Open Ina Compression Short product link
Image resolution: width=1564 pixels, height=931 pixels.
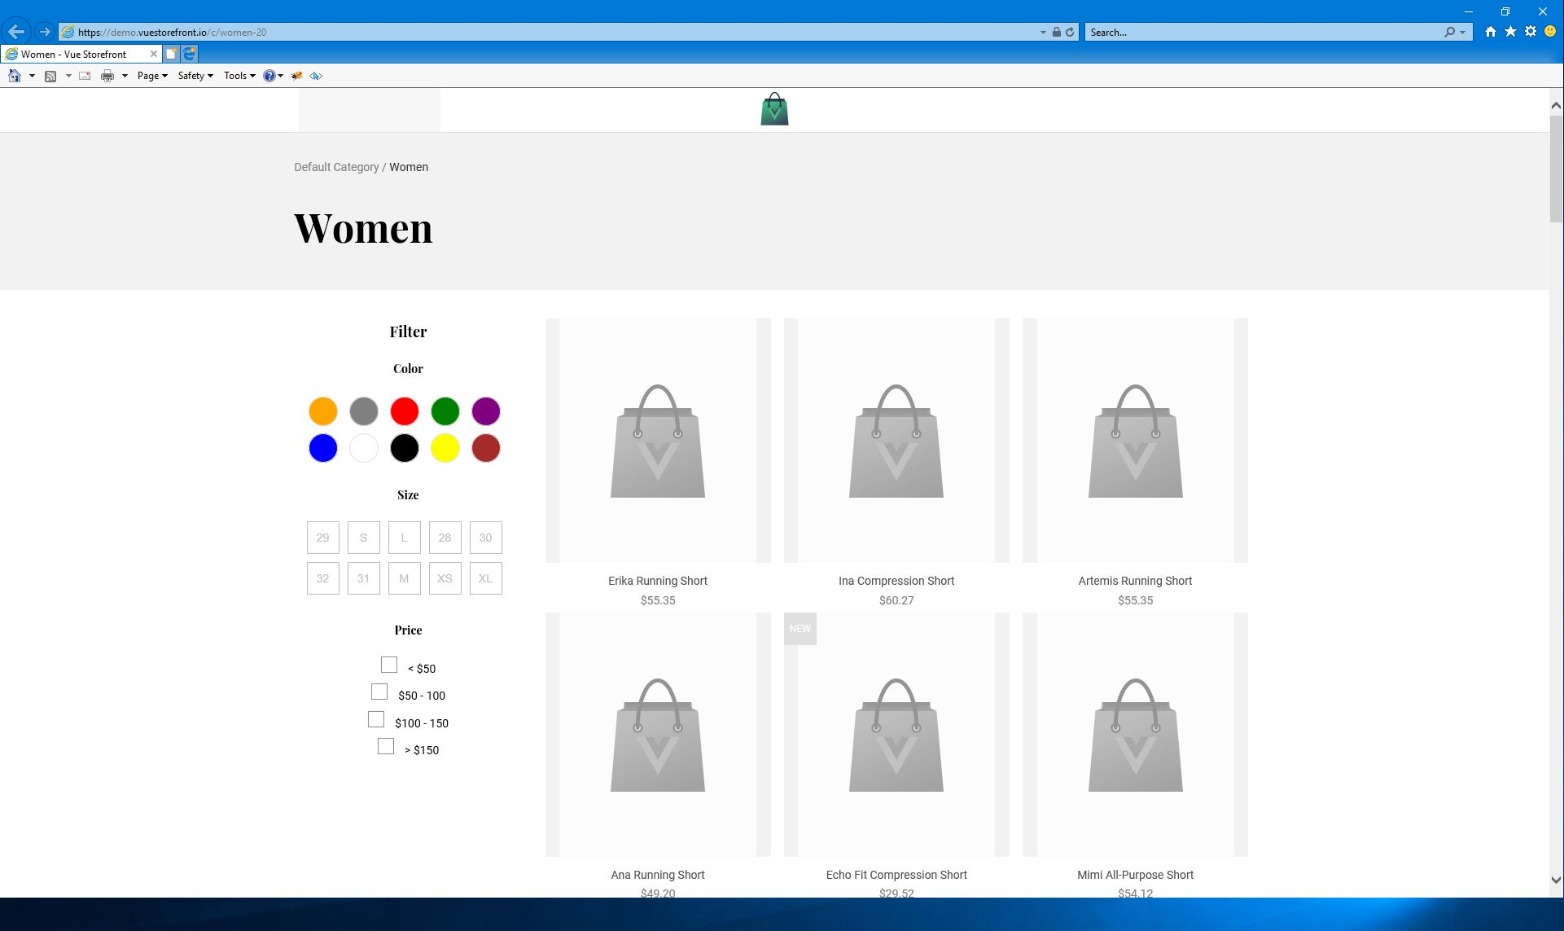tap(896, 581)
